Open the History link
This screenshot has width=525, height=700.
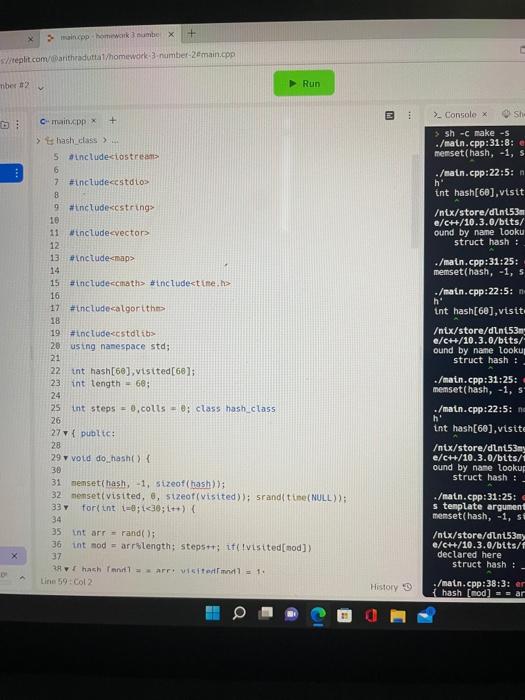click(391, 587)
